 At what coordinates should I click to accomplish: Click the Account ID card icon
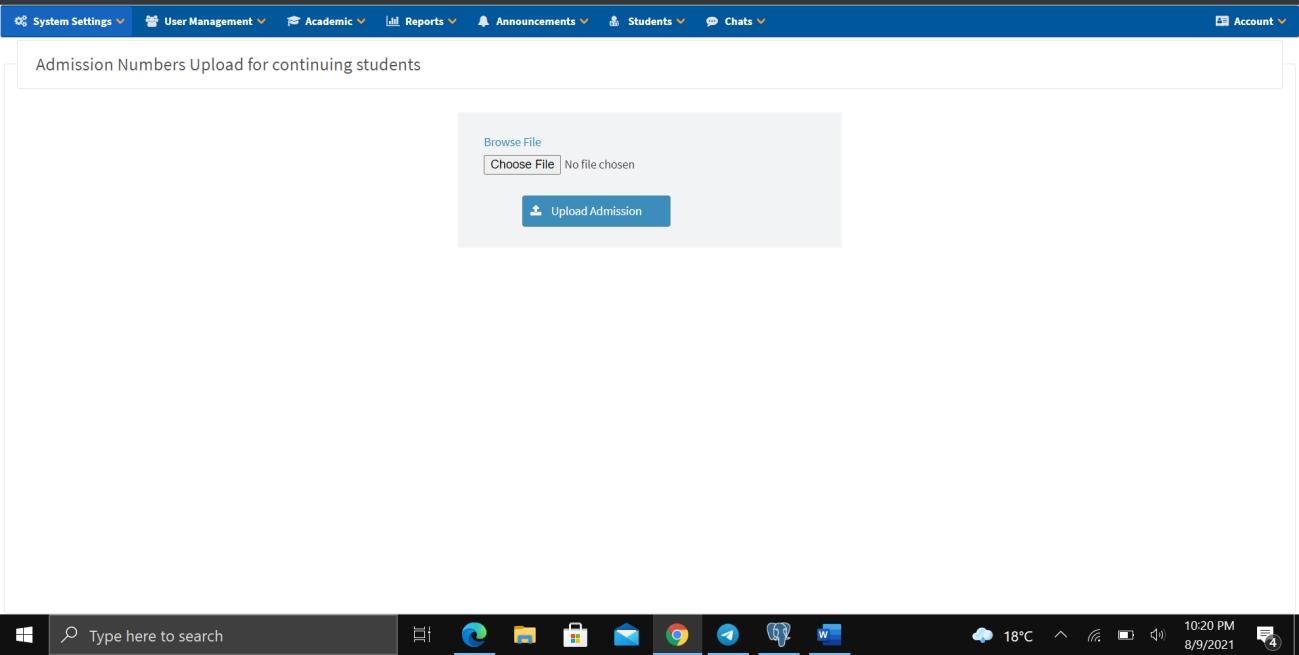pos(1222,21)
